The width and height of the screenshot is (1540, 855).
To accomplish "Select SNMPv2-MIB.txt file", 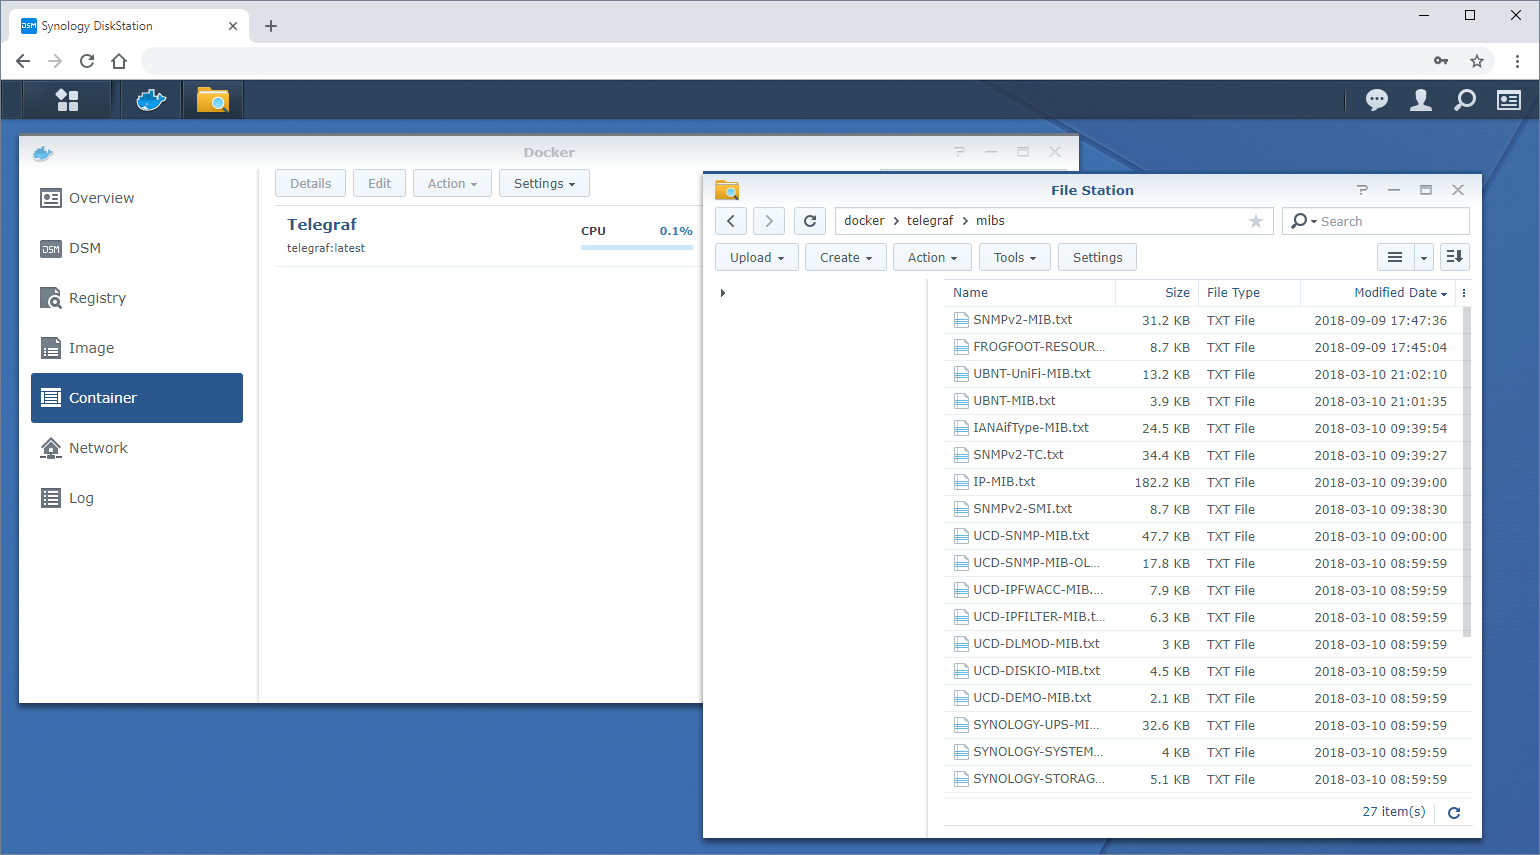I will 1203,320.
